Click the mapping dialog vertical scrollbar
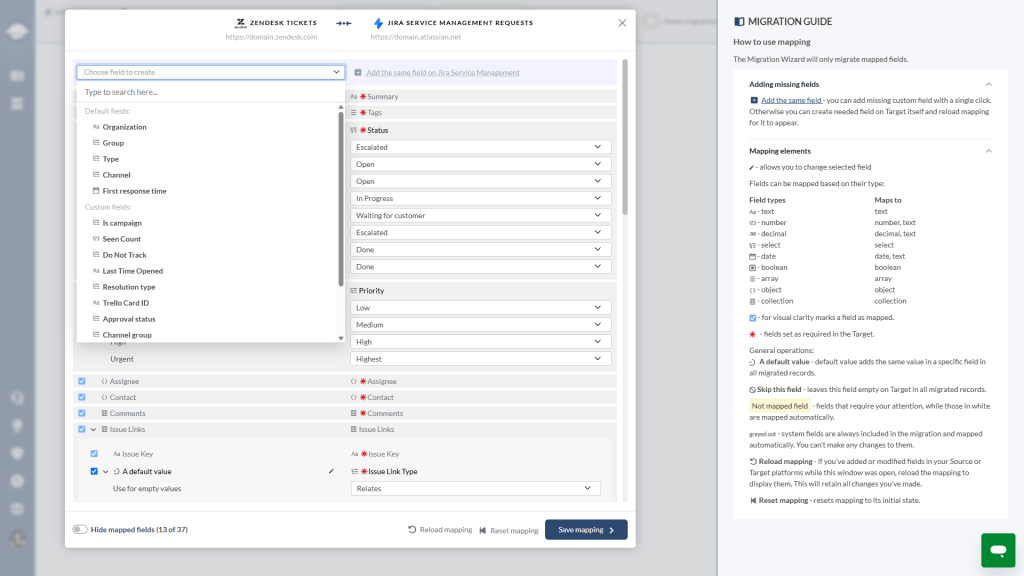1024x576 pixels. (625, 137)
